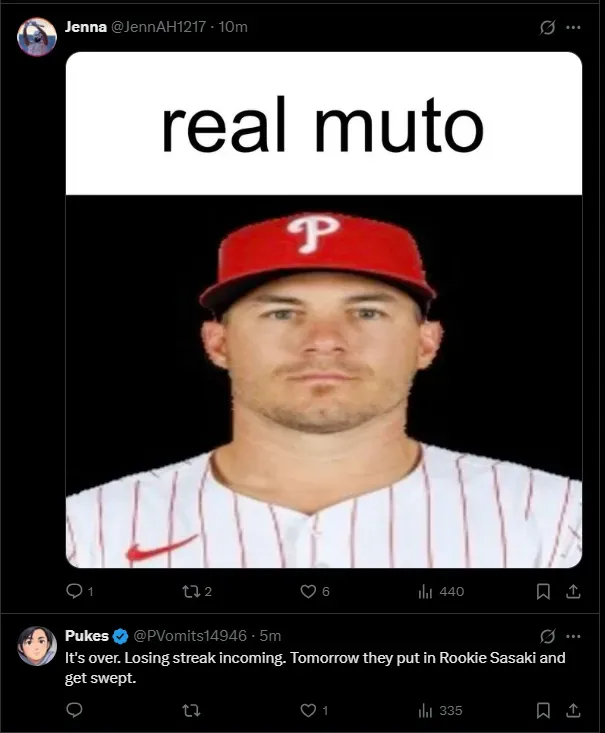Screen dimensions: 605x733
Task: Share Pukes' tweet via share icon
Action: tap(573, 711)
